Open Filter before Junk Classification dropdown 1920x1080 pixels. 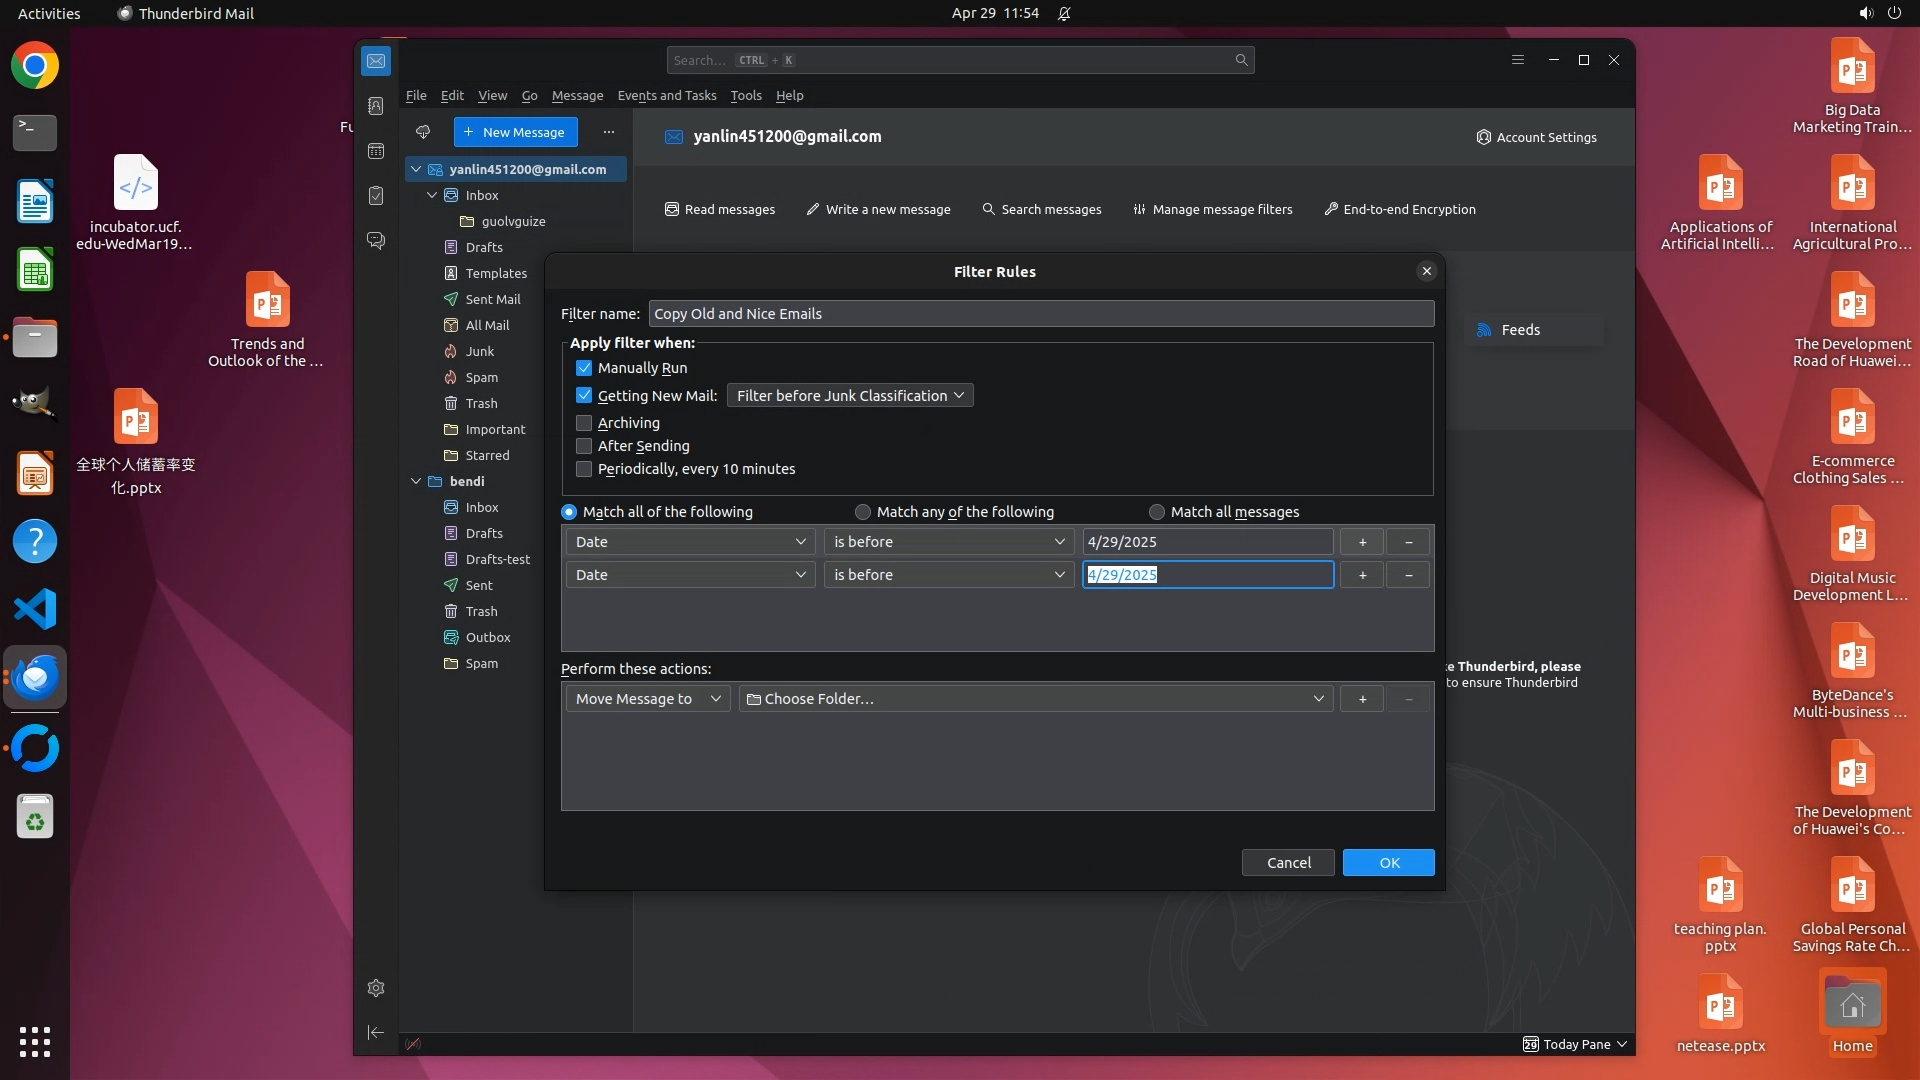pos(849,396)
